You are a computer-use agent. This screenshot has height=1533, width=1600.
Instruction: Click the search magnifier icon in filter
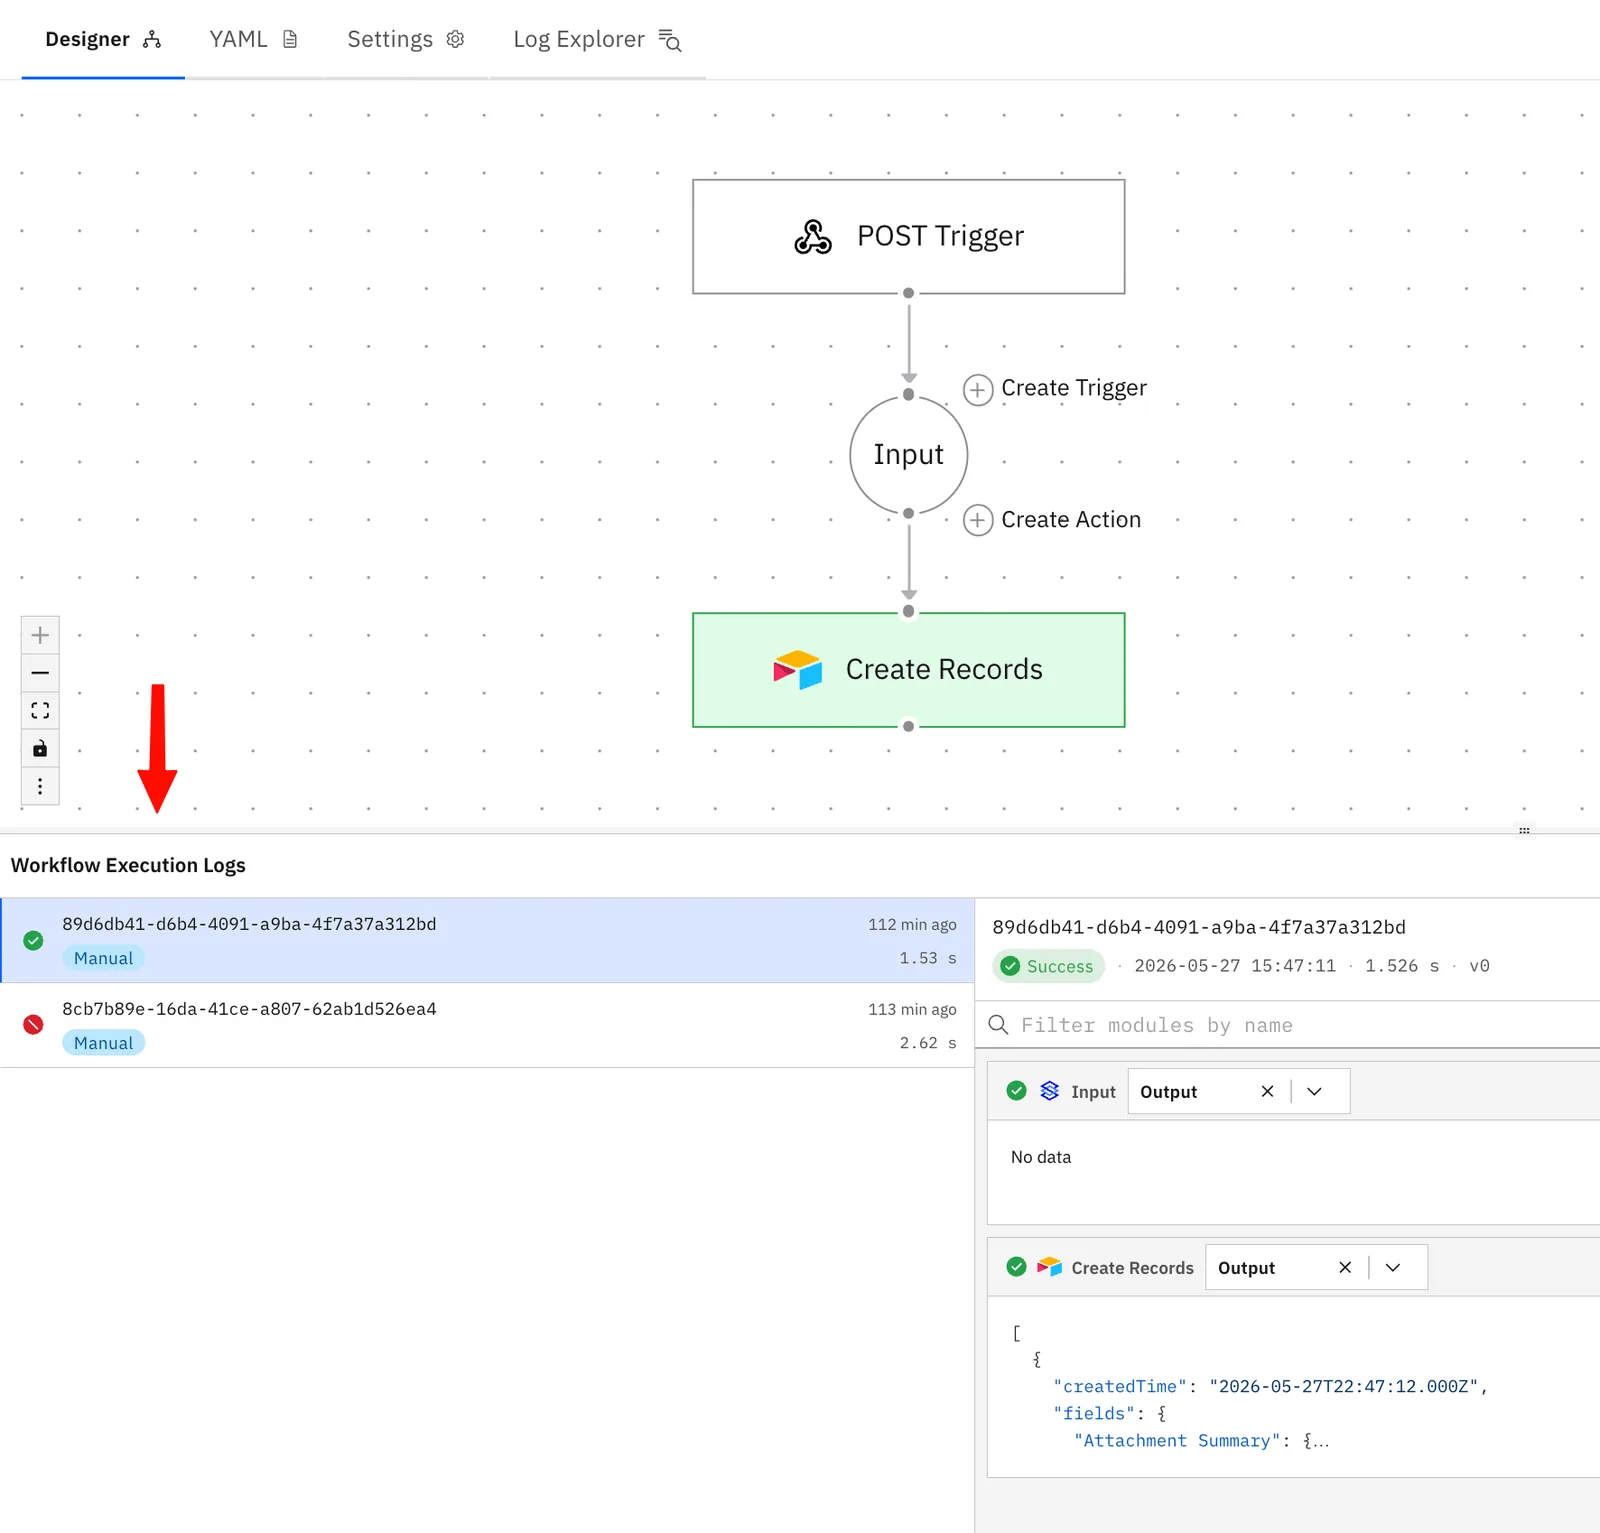click(998, 1025)
